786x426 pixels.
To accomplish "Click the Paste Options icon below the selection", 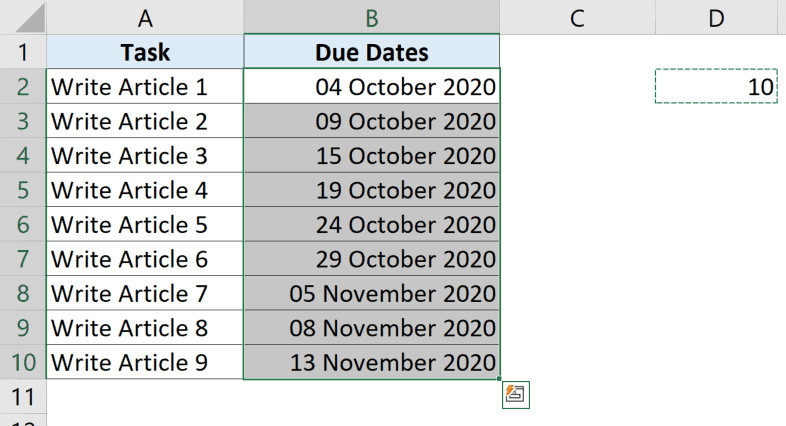I will click(x=516, y=394).
